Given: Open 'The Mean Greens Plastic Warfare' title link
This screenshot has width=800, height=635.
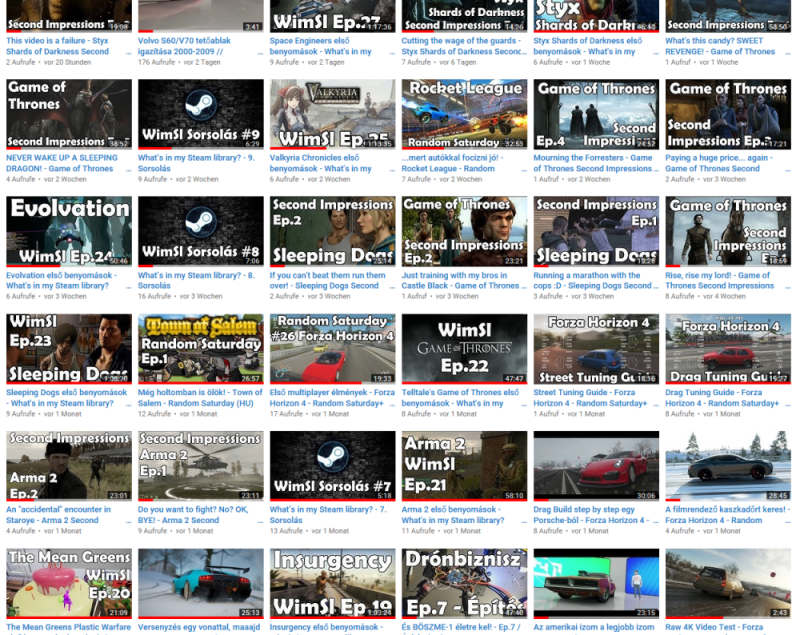Looking at the screenshot, I should coord(68,627).
